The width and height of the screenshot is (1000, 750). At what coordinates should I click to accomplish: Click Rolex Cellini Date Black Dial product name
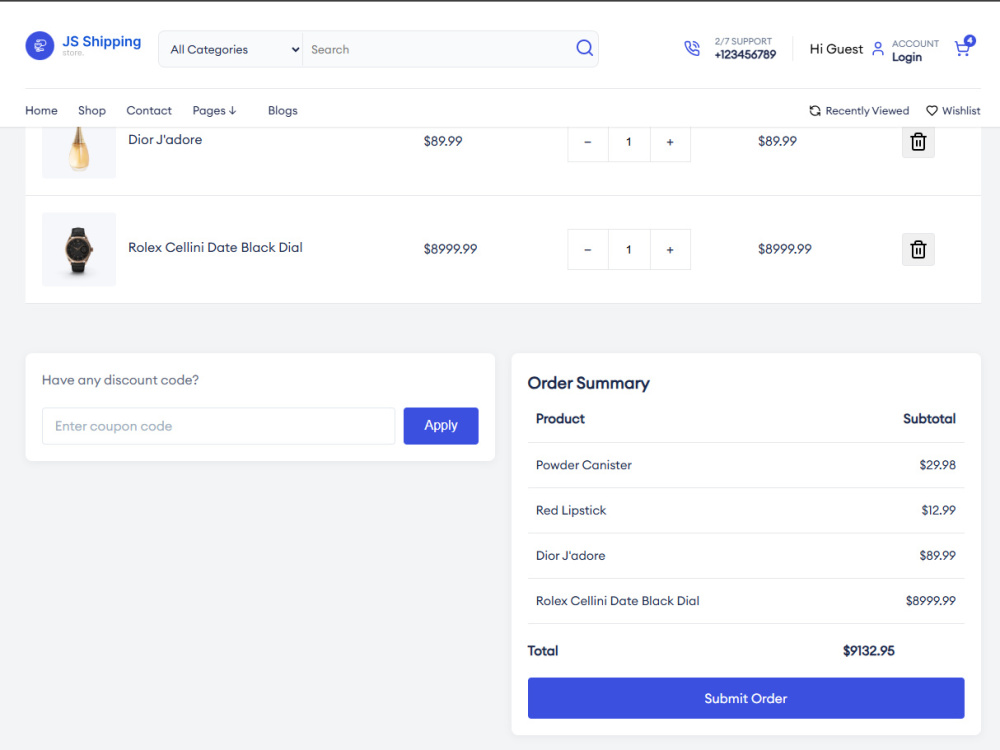[216, 247]
